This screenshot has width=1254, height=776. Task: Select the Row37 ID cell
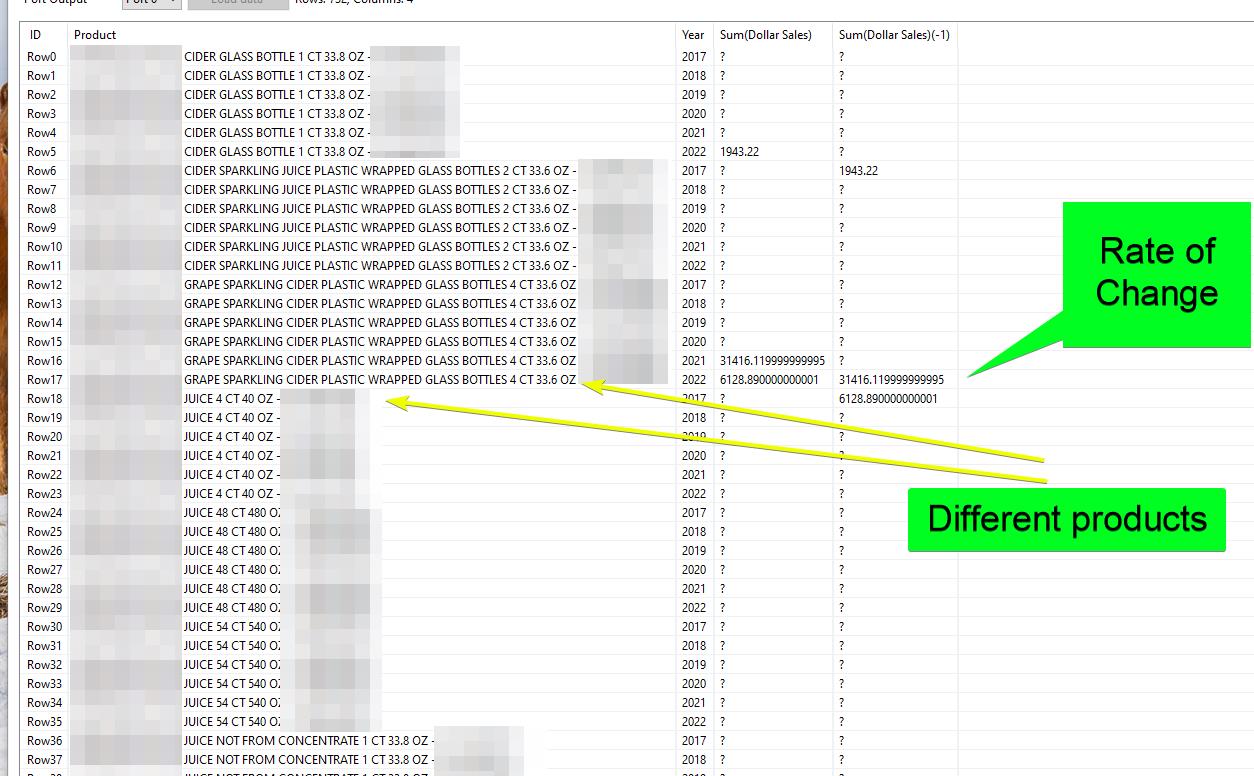44,760
